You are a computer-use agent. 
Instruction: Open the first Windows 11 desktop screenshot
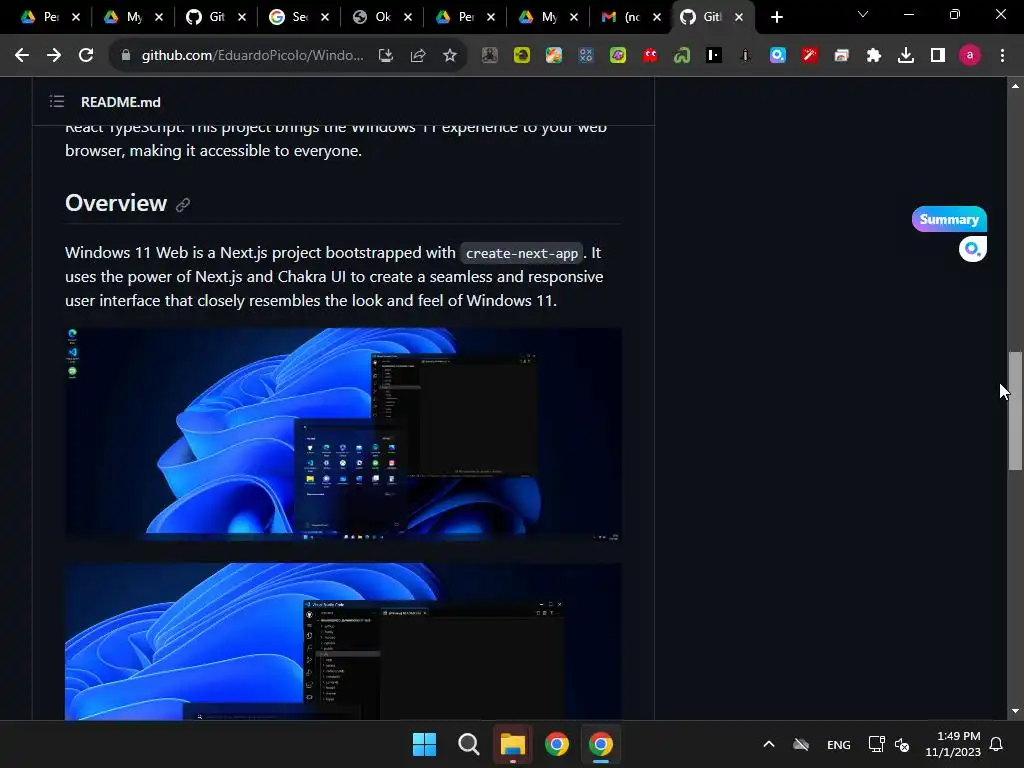343,434
